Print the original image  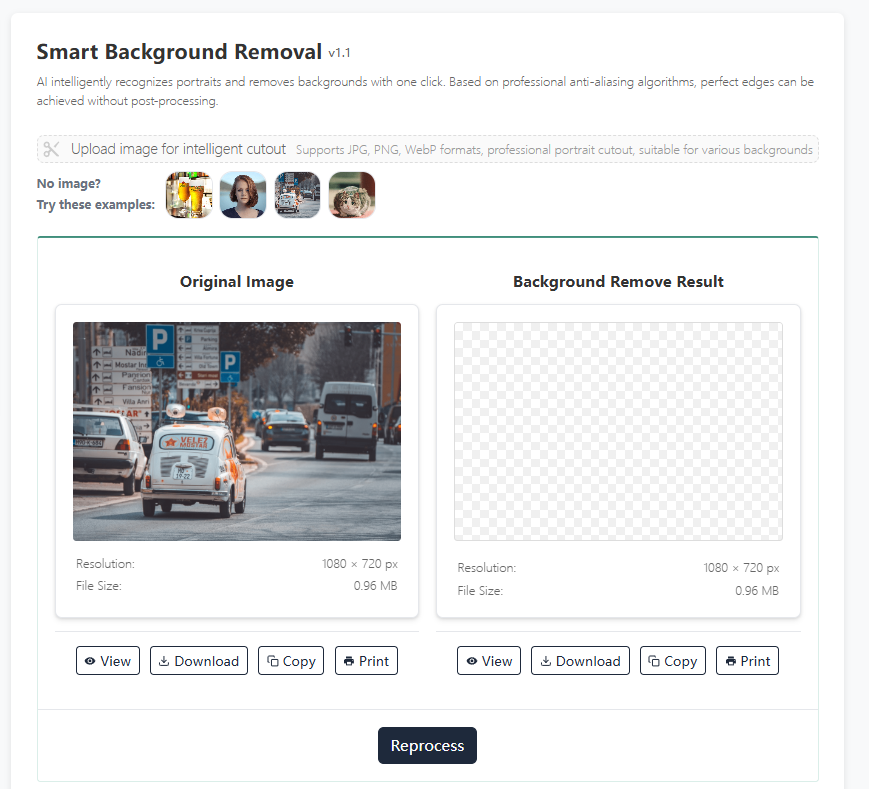pos(366,661)
